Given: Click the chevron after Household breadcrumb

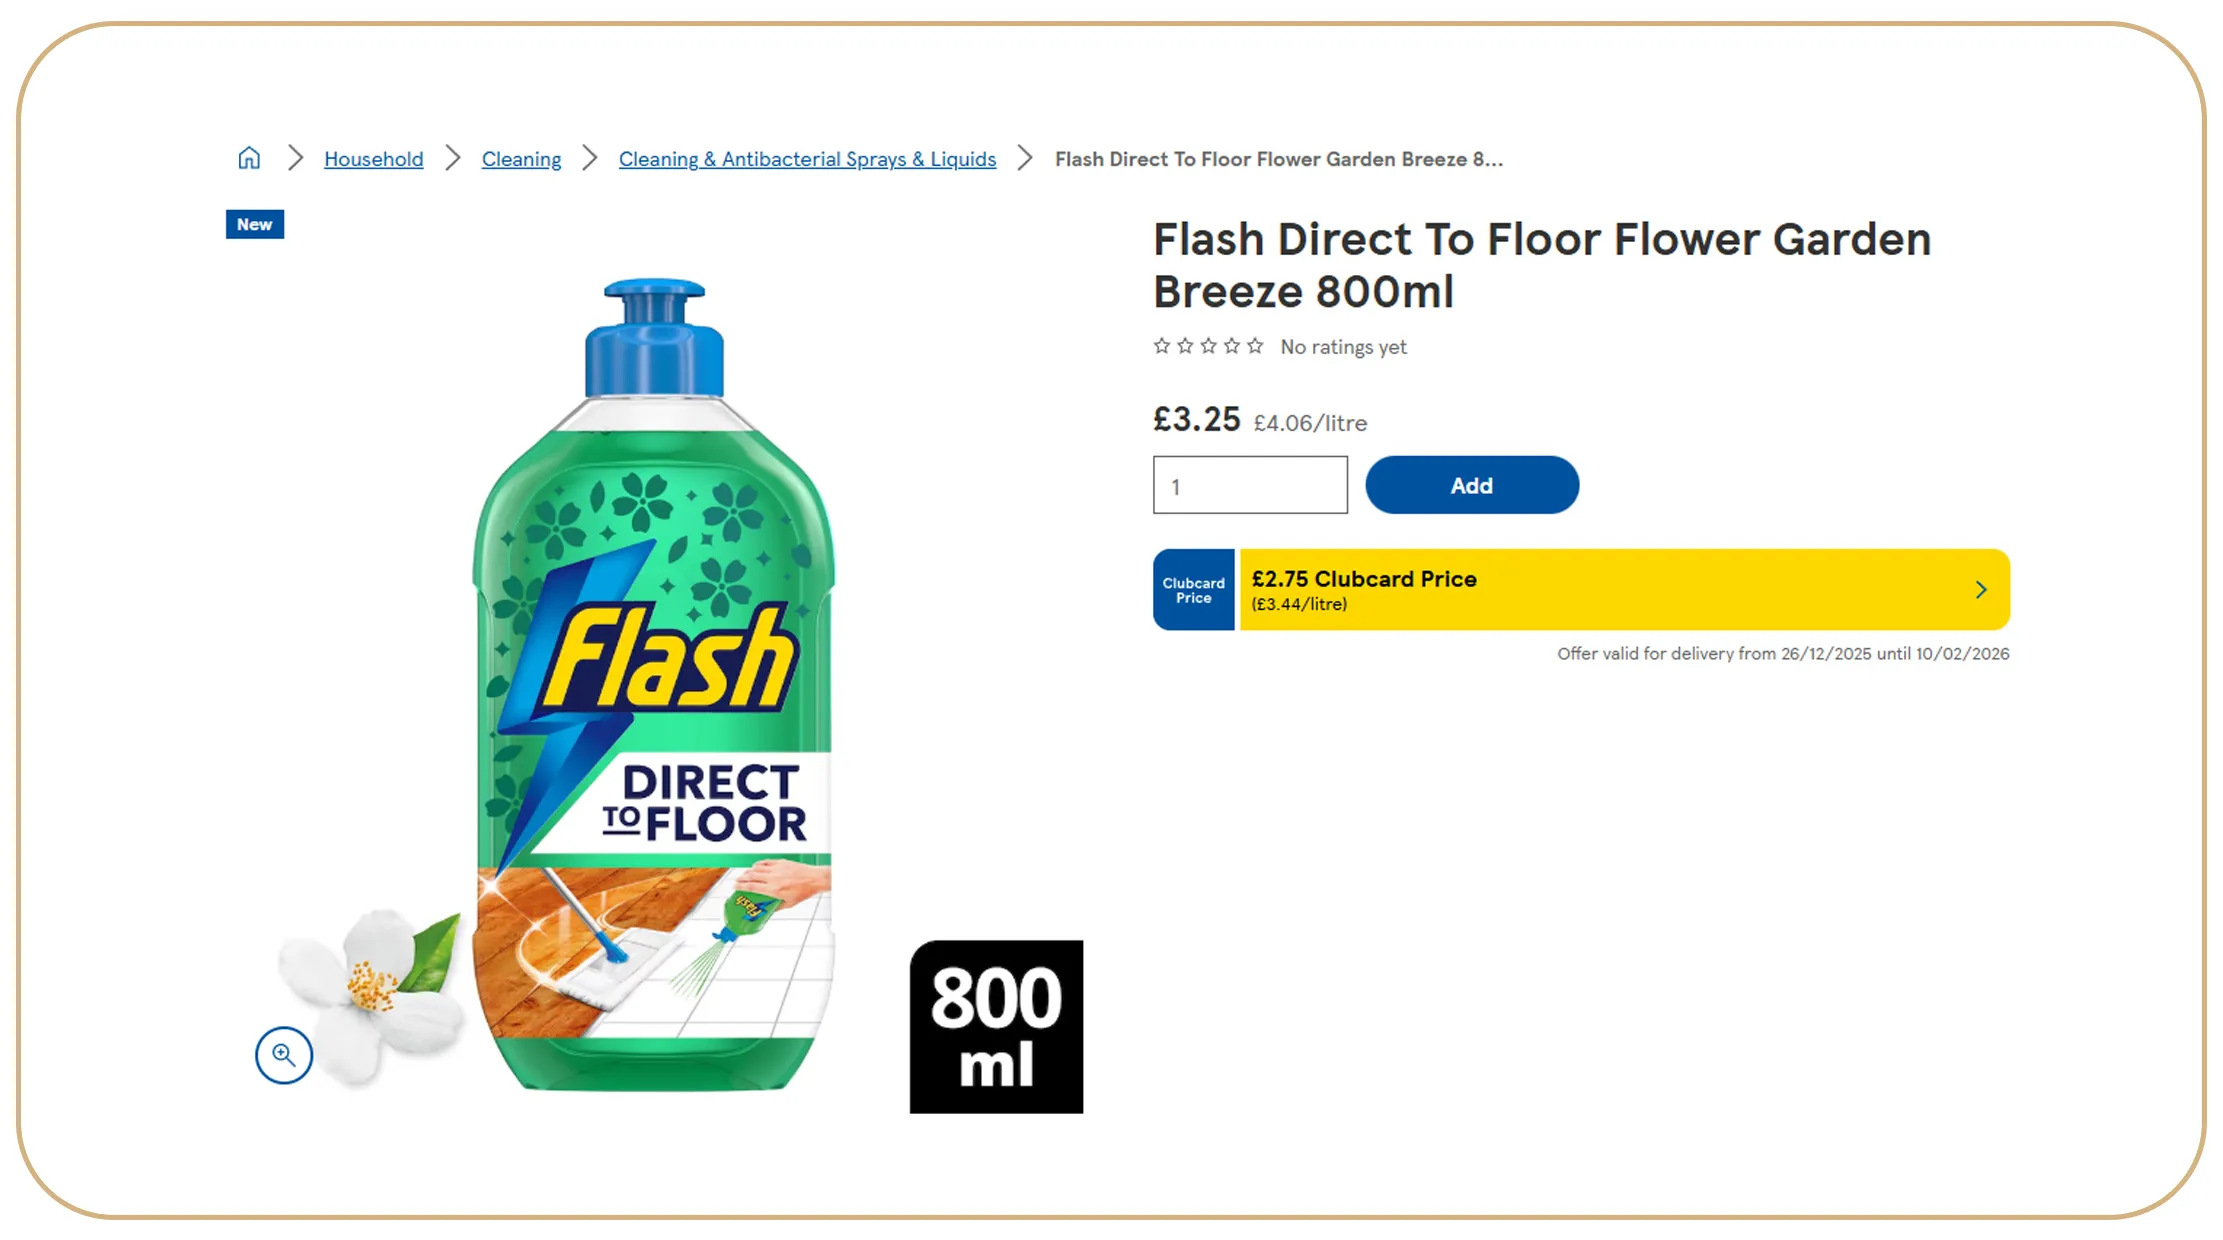Looking at the screenshot, I should click(x=453, y=158).
